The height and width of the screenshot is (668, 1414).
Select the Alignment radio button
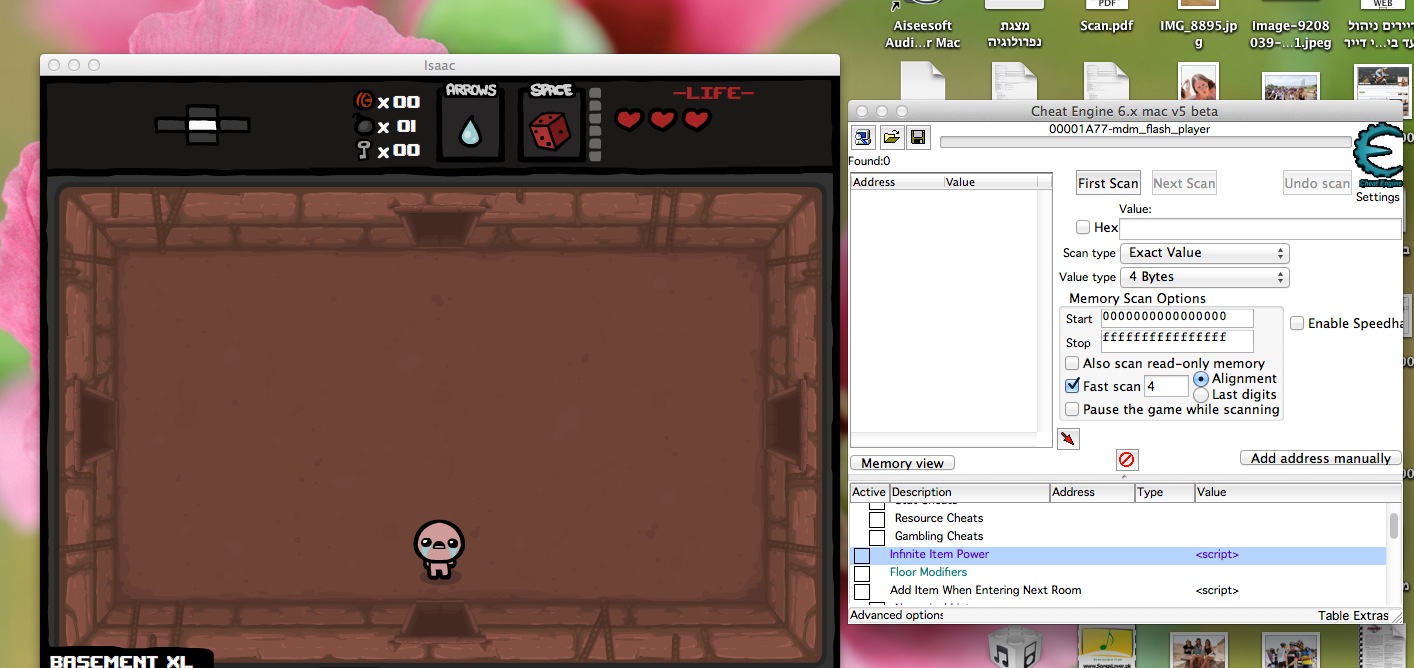coord(1201,379)
